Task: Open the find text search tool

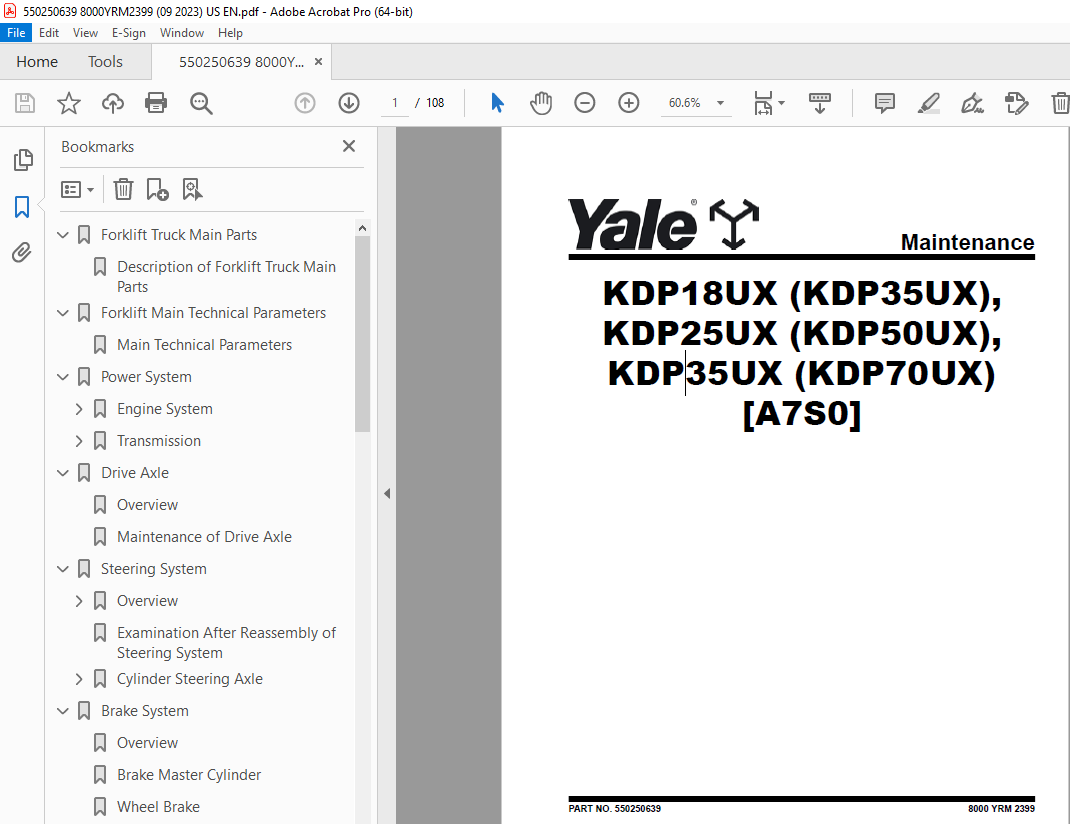Action: pos(201,103)
